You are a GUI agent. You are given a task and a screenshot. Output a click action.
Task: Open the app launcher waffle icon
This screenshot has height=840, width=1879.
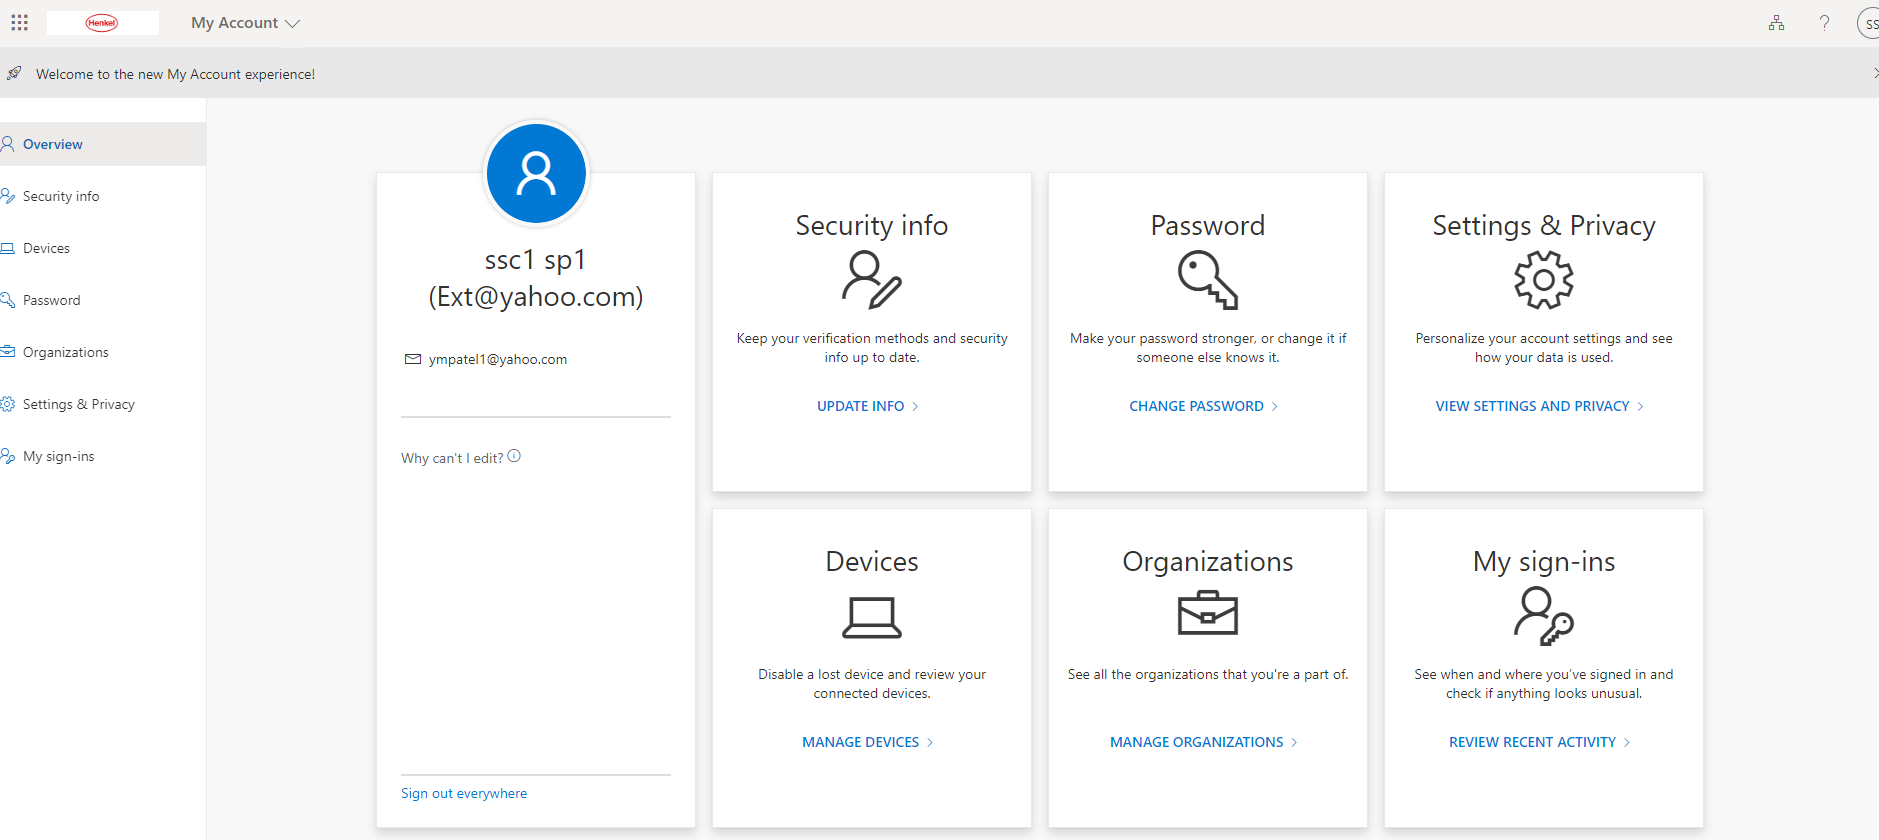pos(20,22)
